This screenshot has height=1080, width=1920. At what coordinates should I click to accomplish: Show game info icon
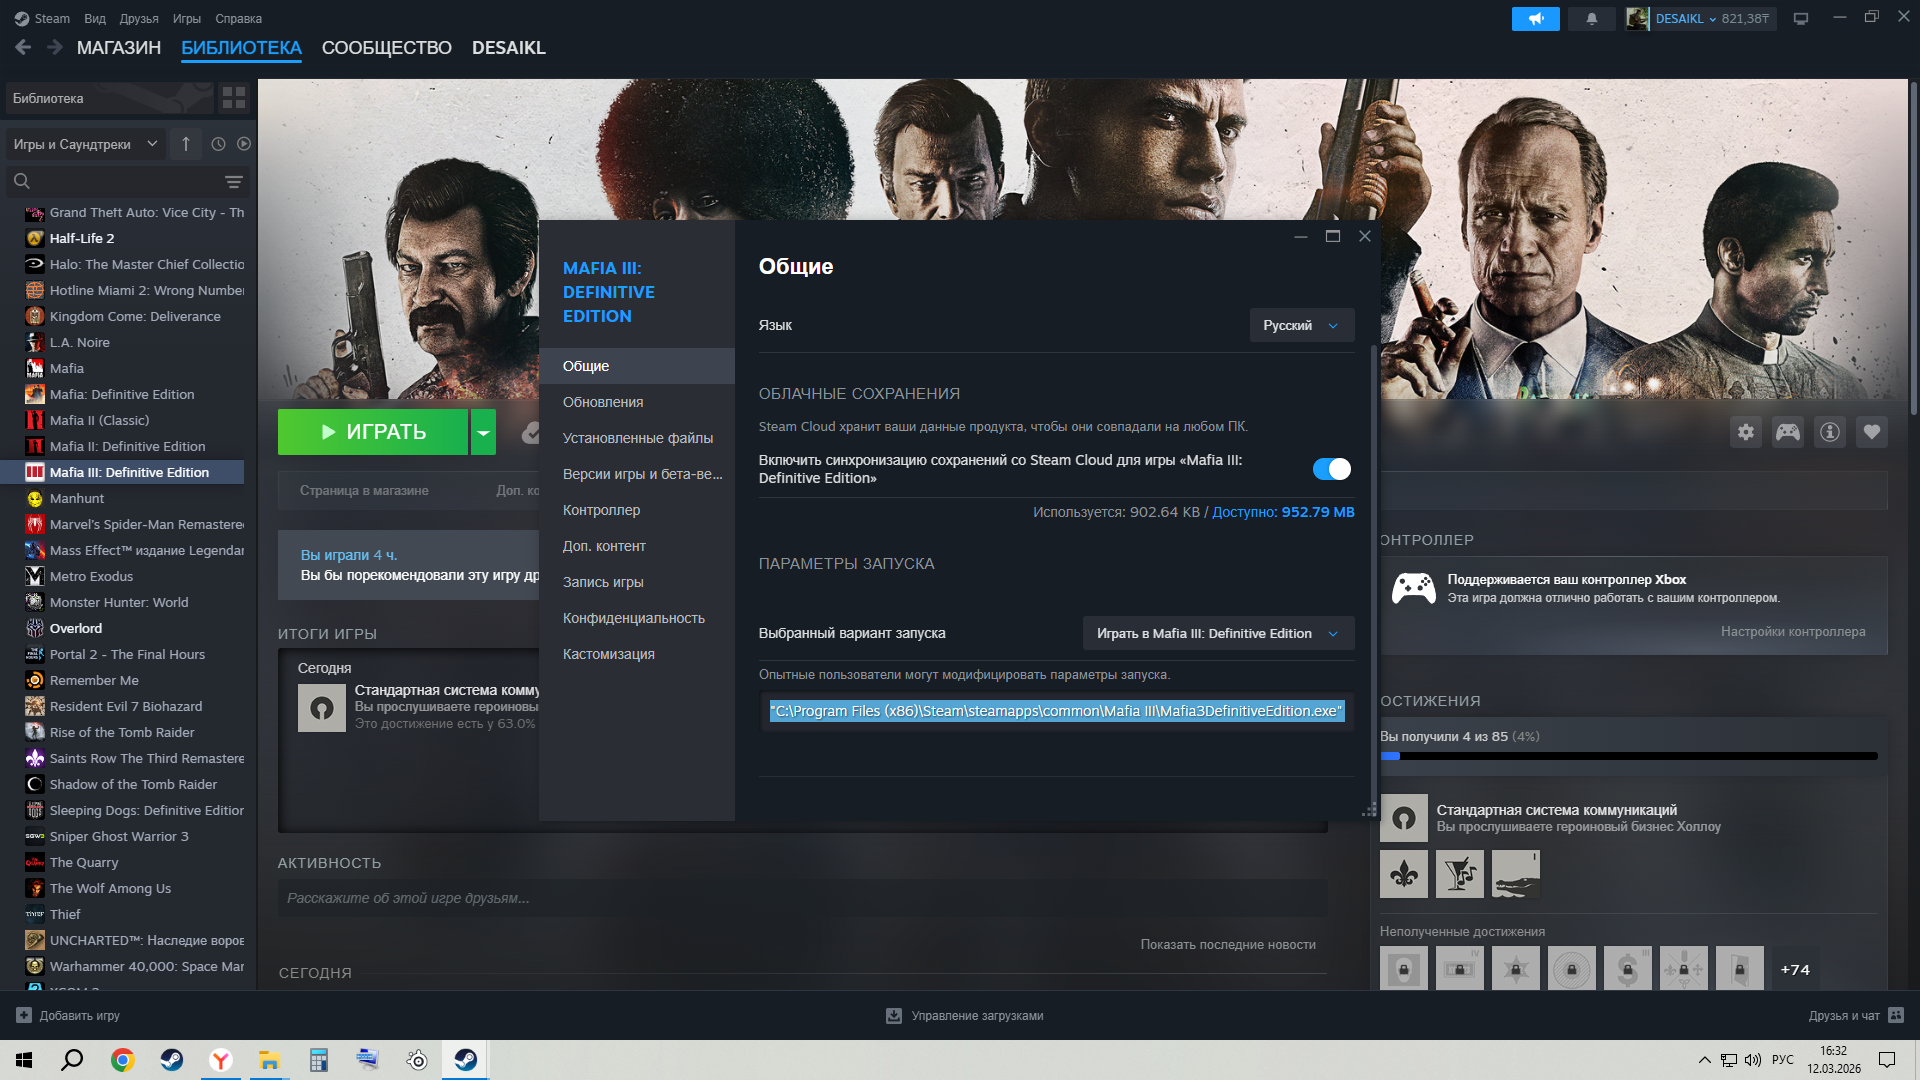[x=1830, y=432]
